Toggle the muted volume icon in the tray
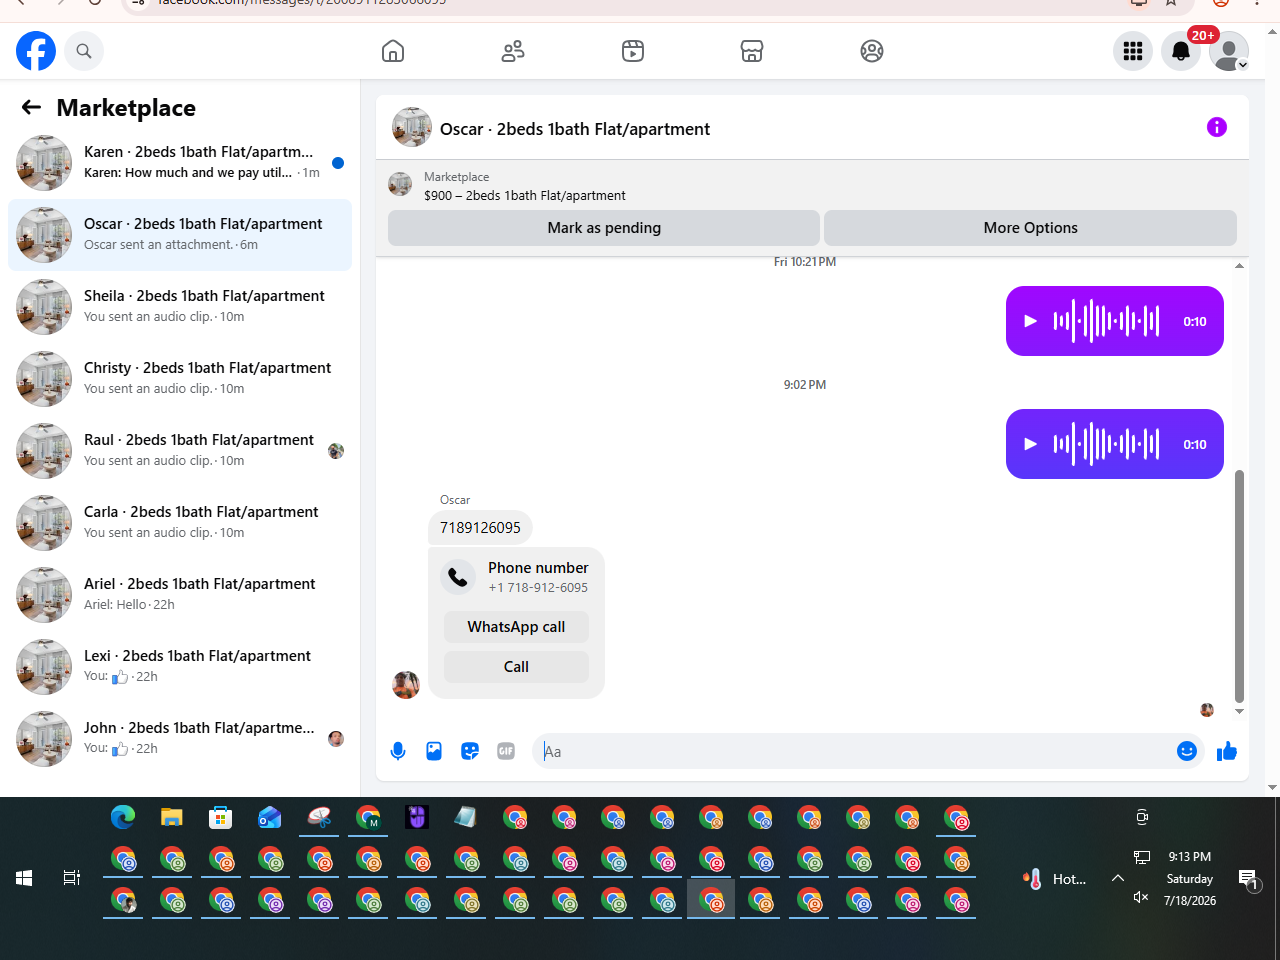This screenshot has width=1280, height=960. point(1141,897)
